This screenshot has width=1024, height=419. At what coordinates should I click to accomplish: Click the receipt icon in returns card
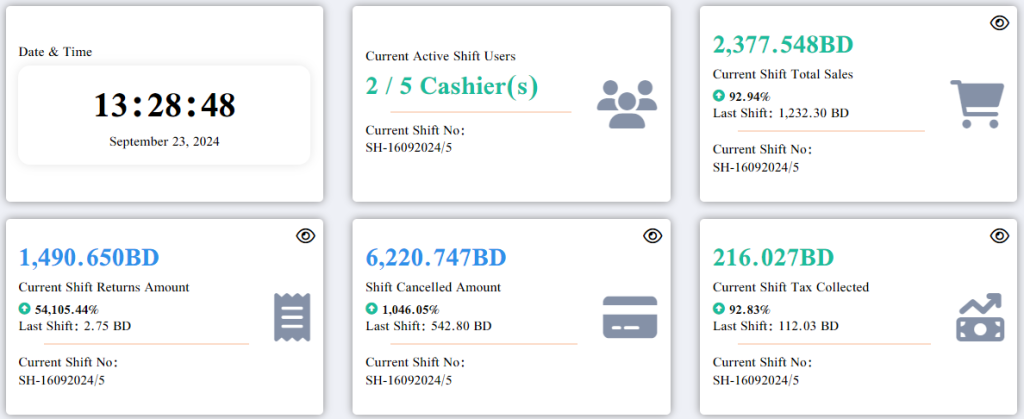292,317
